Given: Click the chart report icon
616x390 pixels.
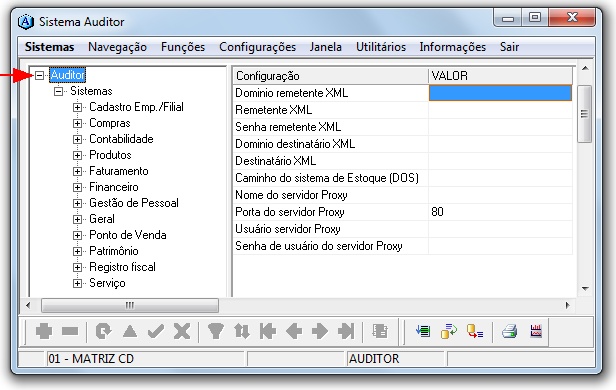Looking at the screenshot, I should point(536,331).
